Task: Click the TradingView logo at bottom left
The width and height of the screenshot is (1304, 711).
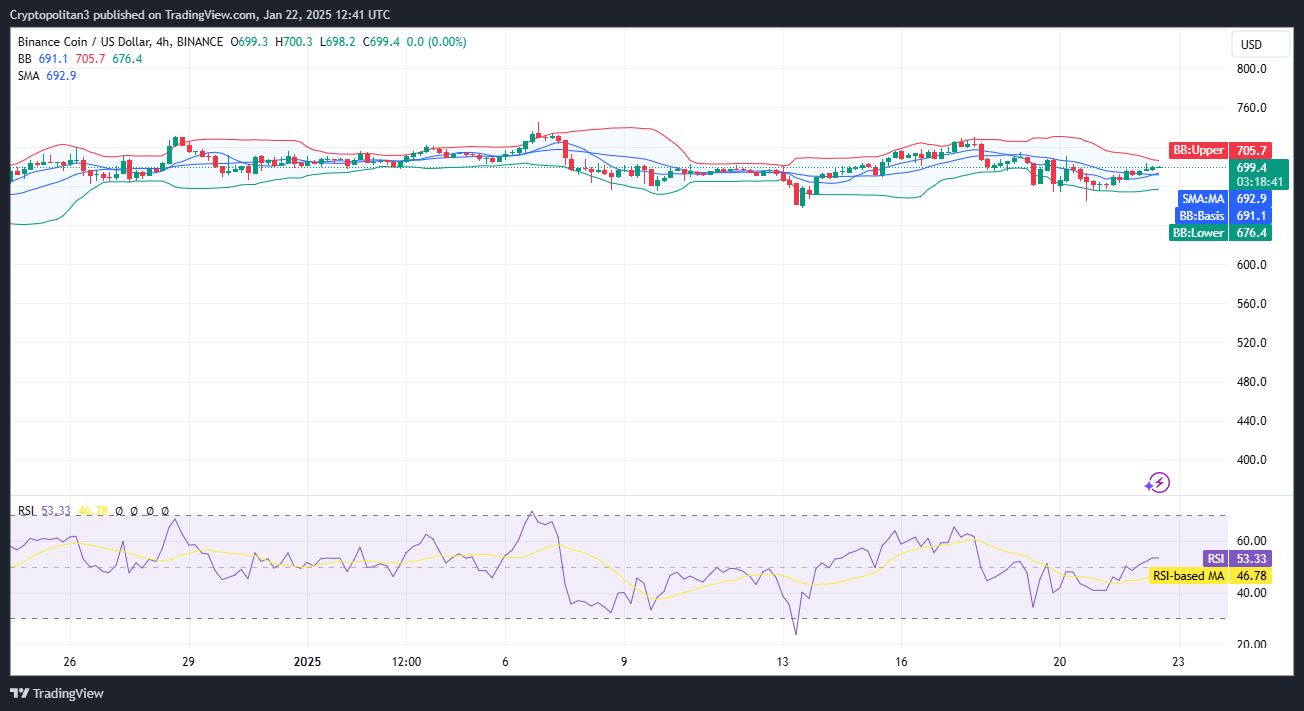Action: (57, 693)
